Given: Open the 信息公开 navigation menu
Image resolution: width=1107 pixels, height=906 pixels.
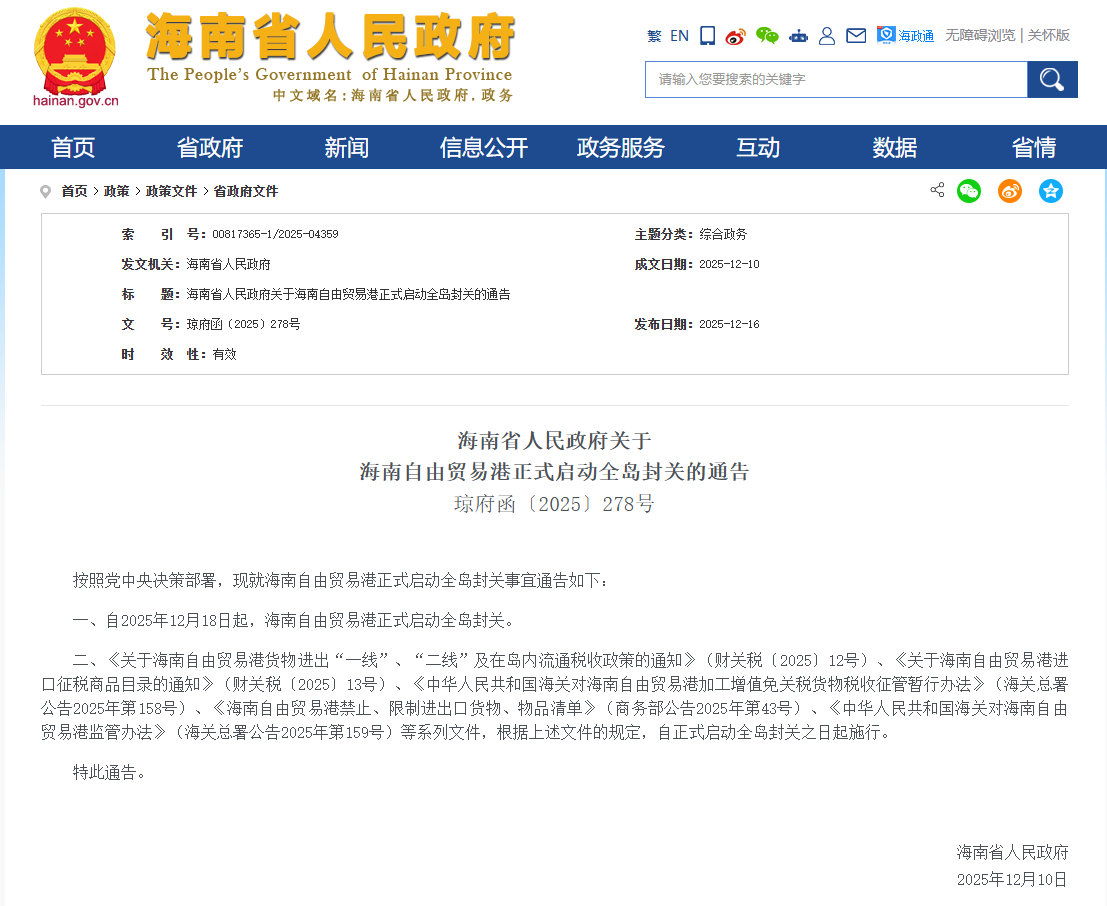Looking at the screenshot, I should point(483,147).
